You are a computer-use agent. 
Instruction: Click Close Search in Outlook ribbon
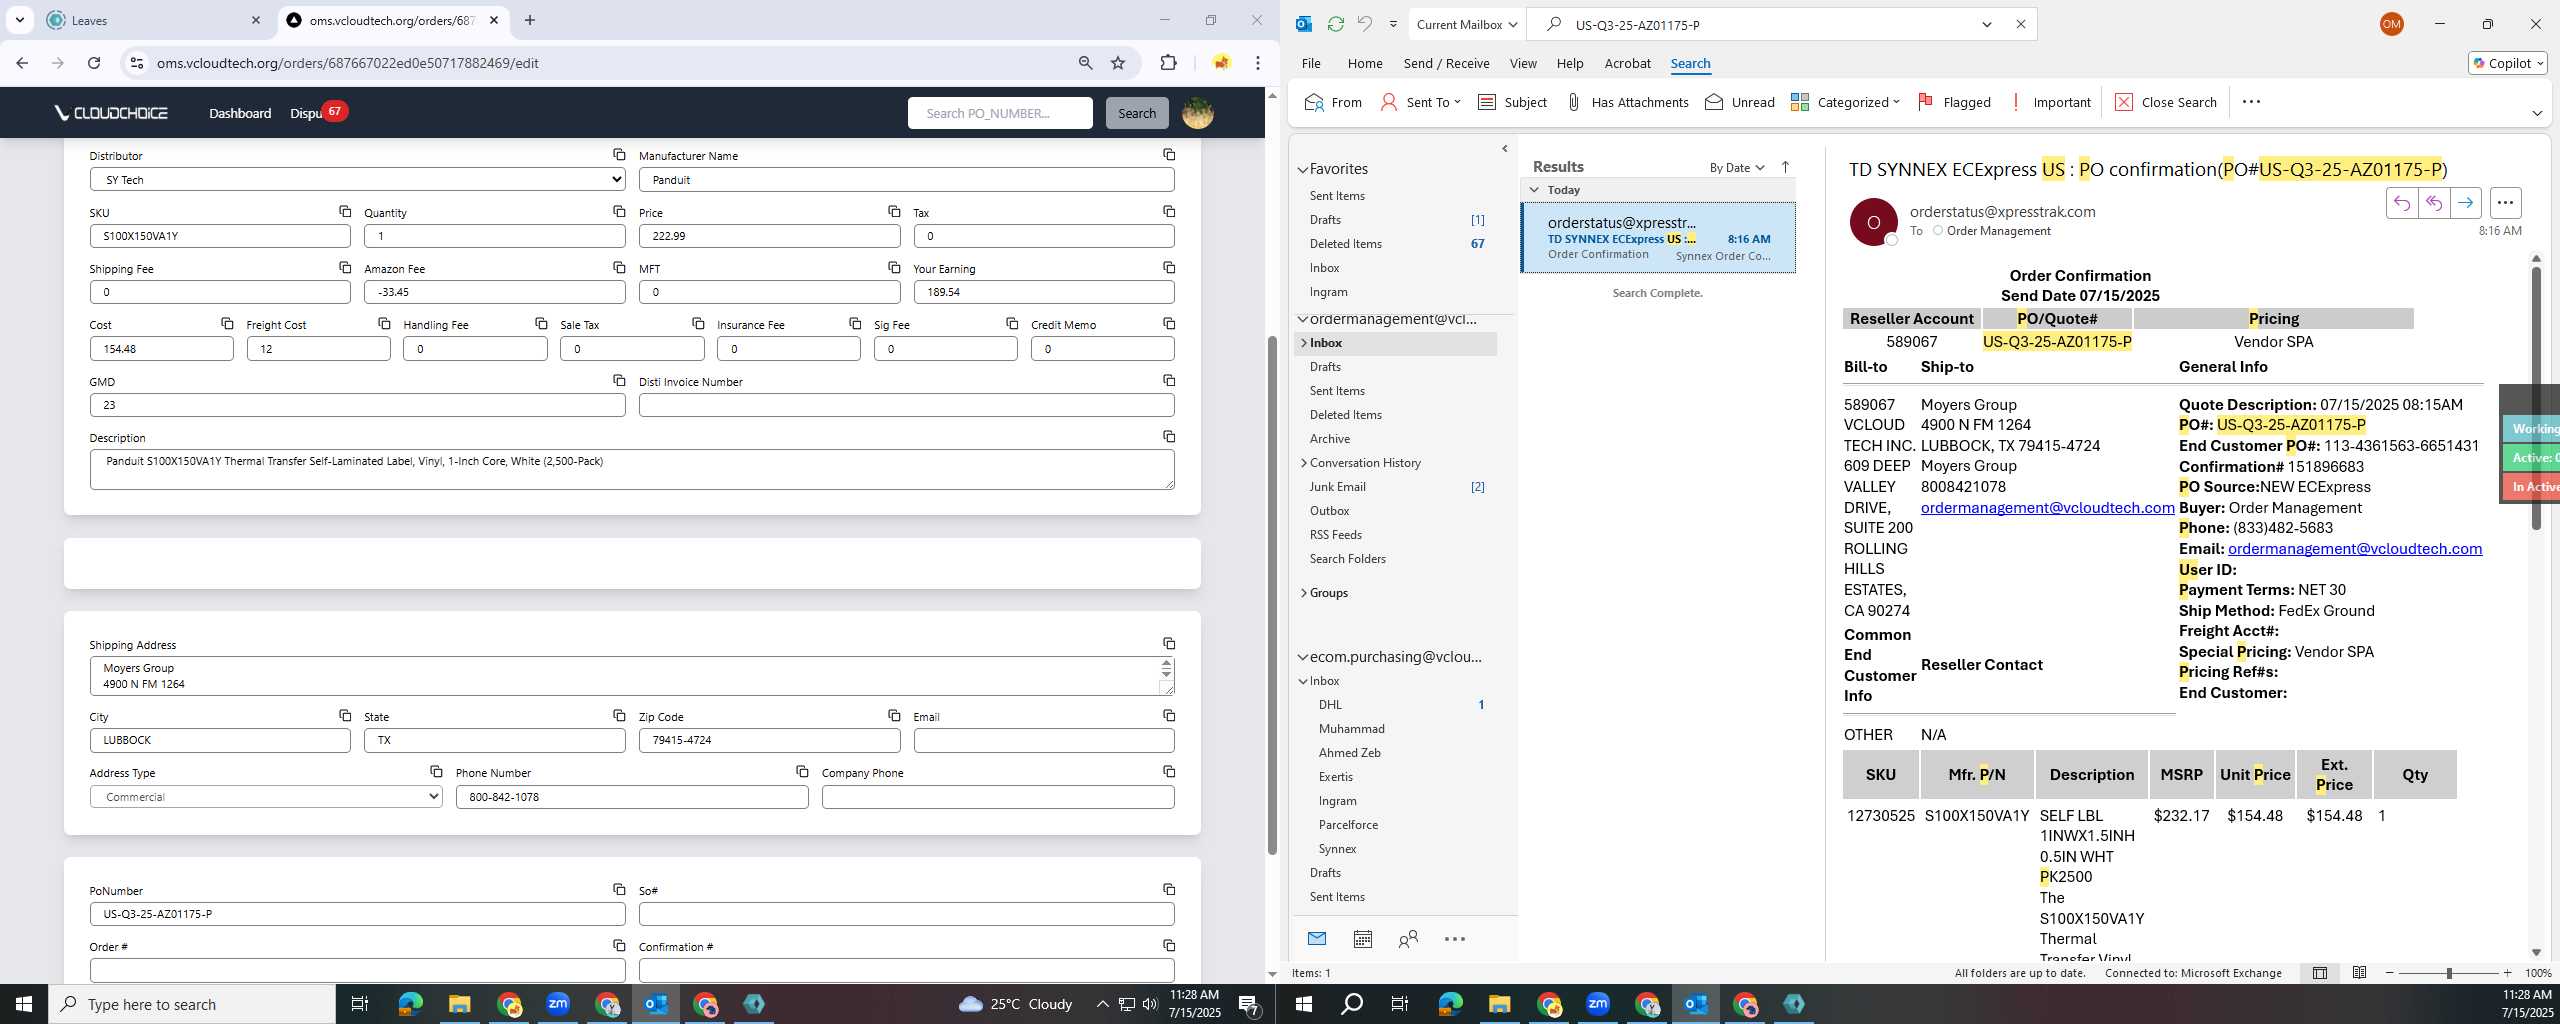pyautogui.click(x=2165, y=102)
